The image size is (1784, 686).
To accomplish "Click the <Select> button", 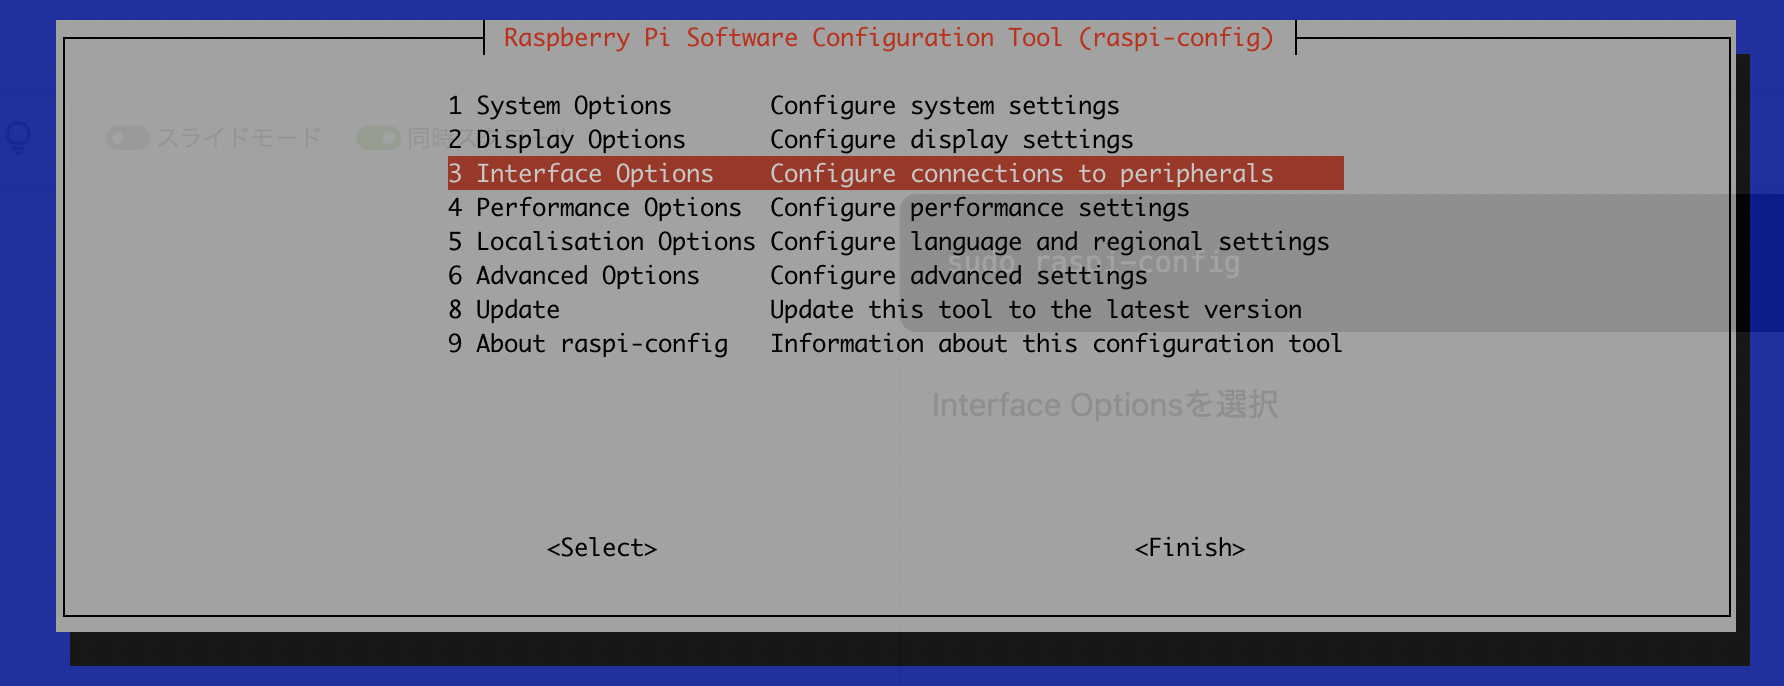I will [x=602, y=547].
